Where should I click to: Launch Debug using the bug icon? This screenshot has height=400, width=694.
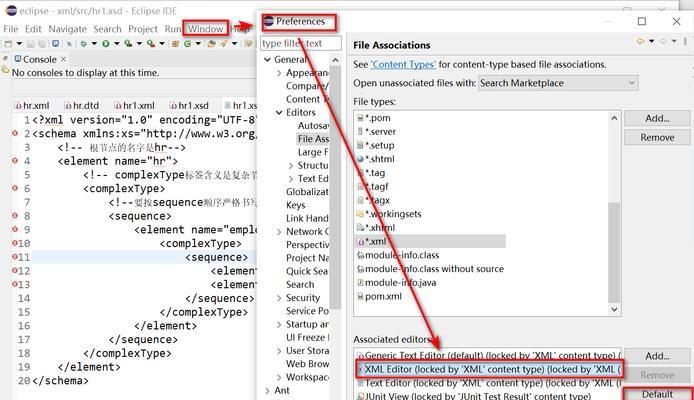(x=83, y=44)
